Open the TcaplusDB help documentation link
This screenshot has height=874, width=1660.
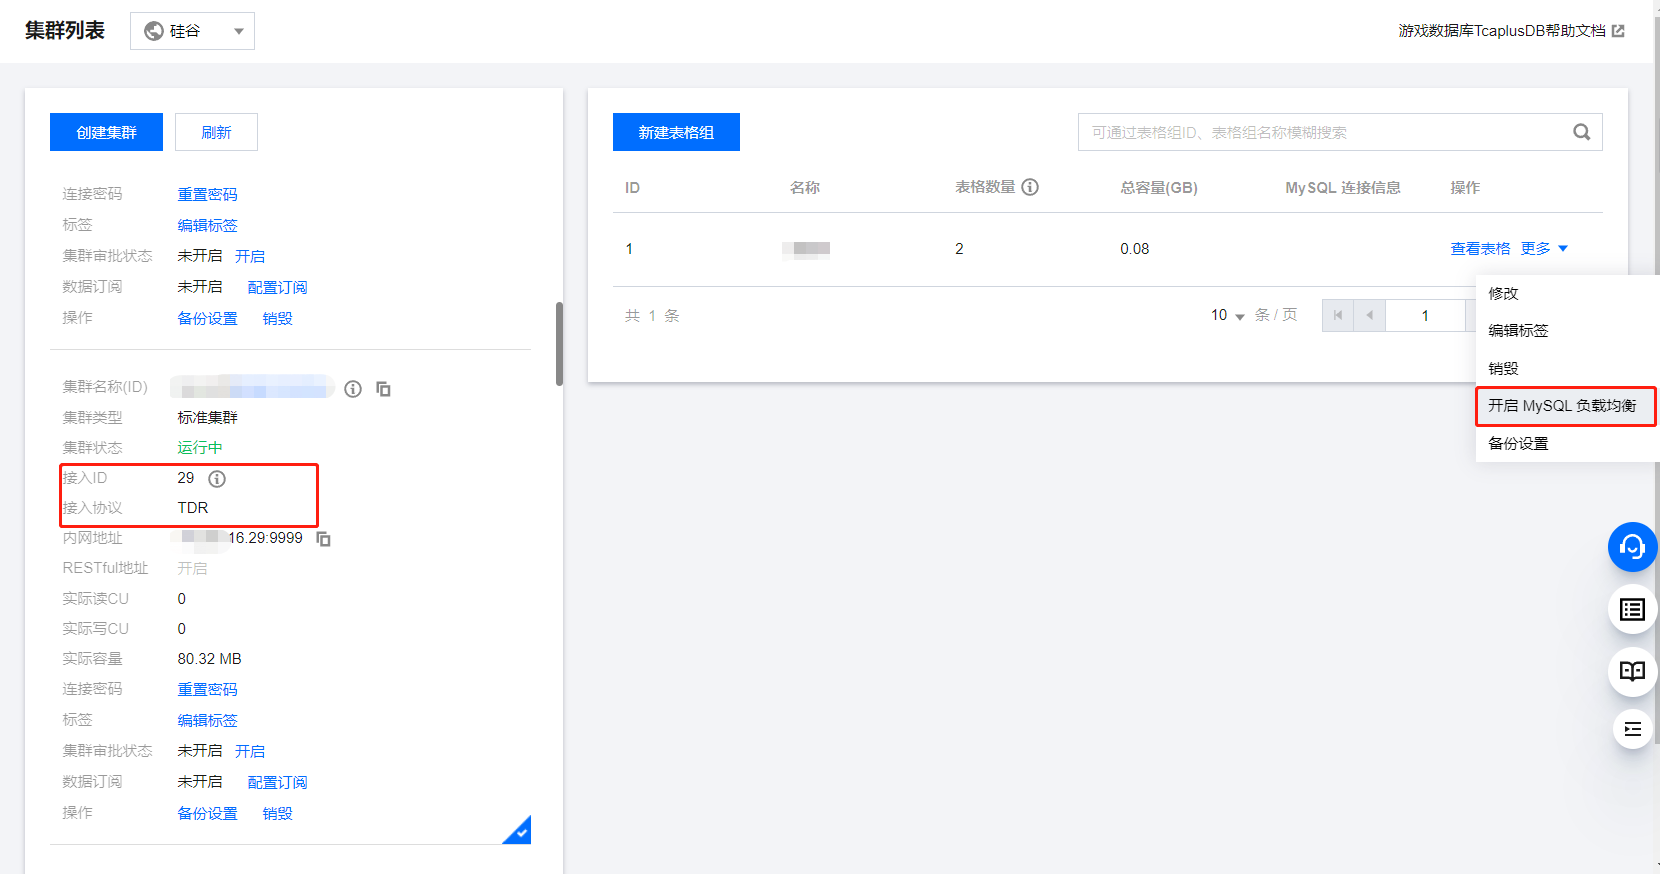tap(1510, 31)
